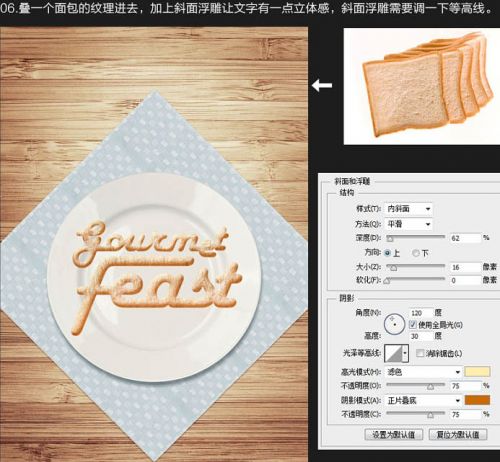Select the Up (上) direction radio
The height and width of the screenshot is (462, 500).
(387, 253)
